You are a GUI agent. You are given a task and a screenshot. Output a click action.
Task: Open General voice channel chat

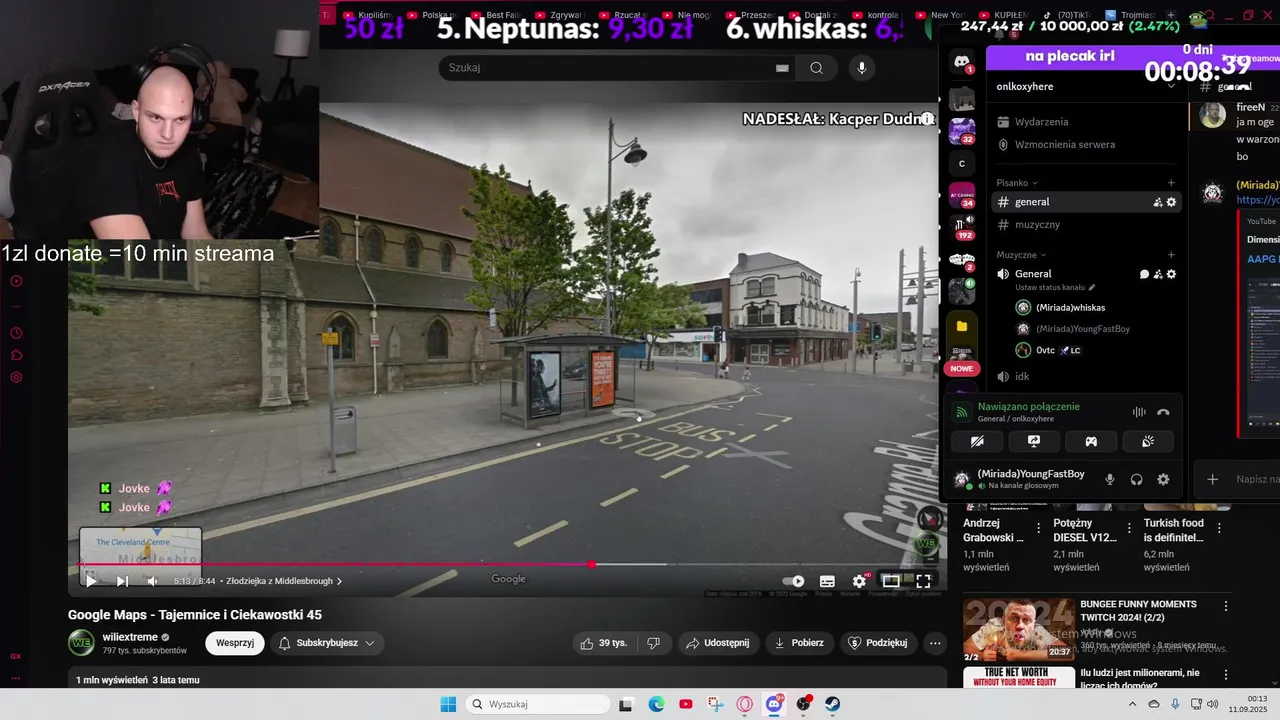pos(1144,274)
